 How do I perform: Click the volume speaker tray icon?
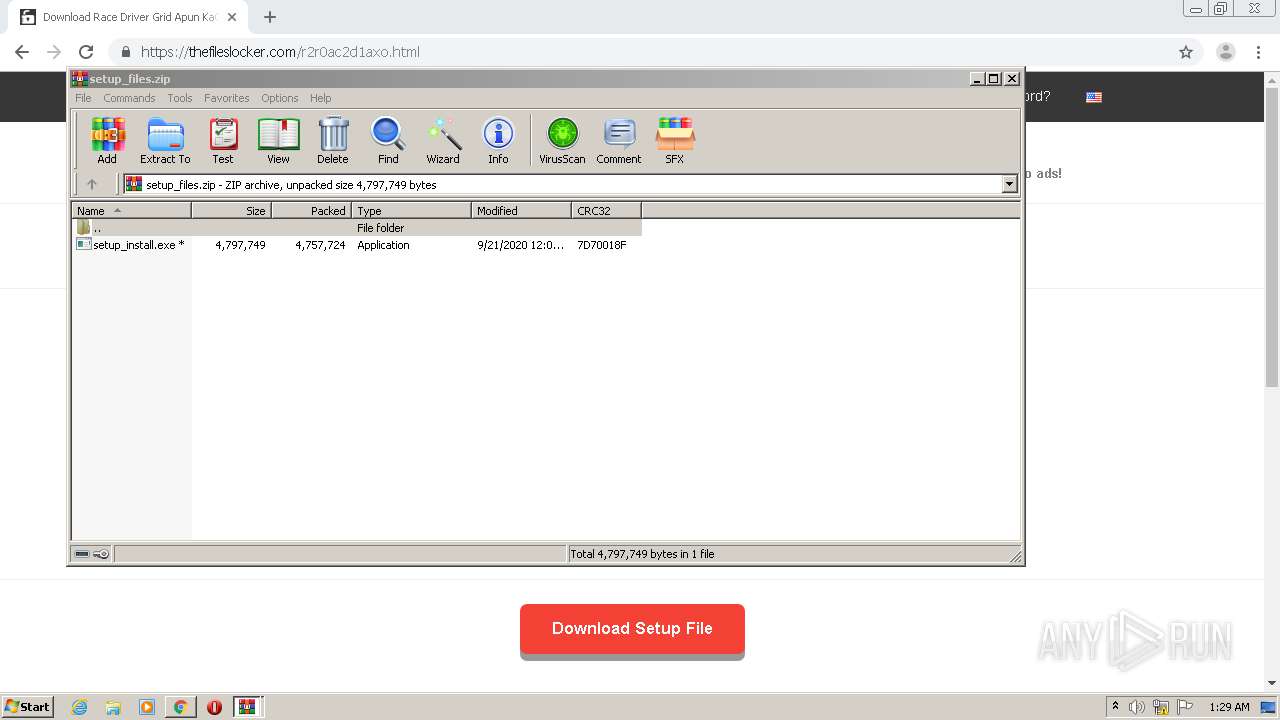[1137, 707]
